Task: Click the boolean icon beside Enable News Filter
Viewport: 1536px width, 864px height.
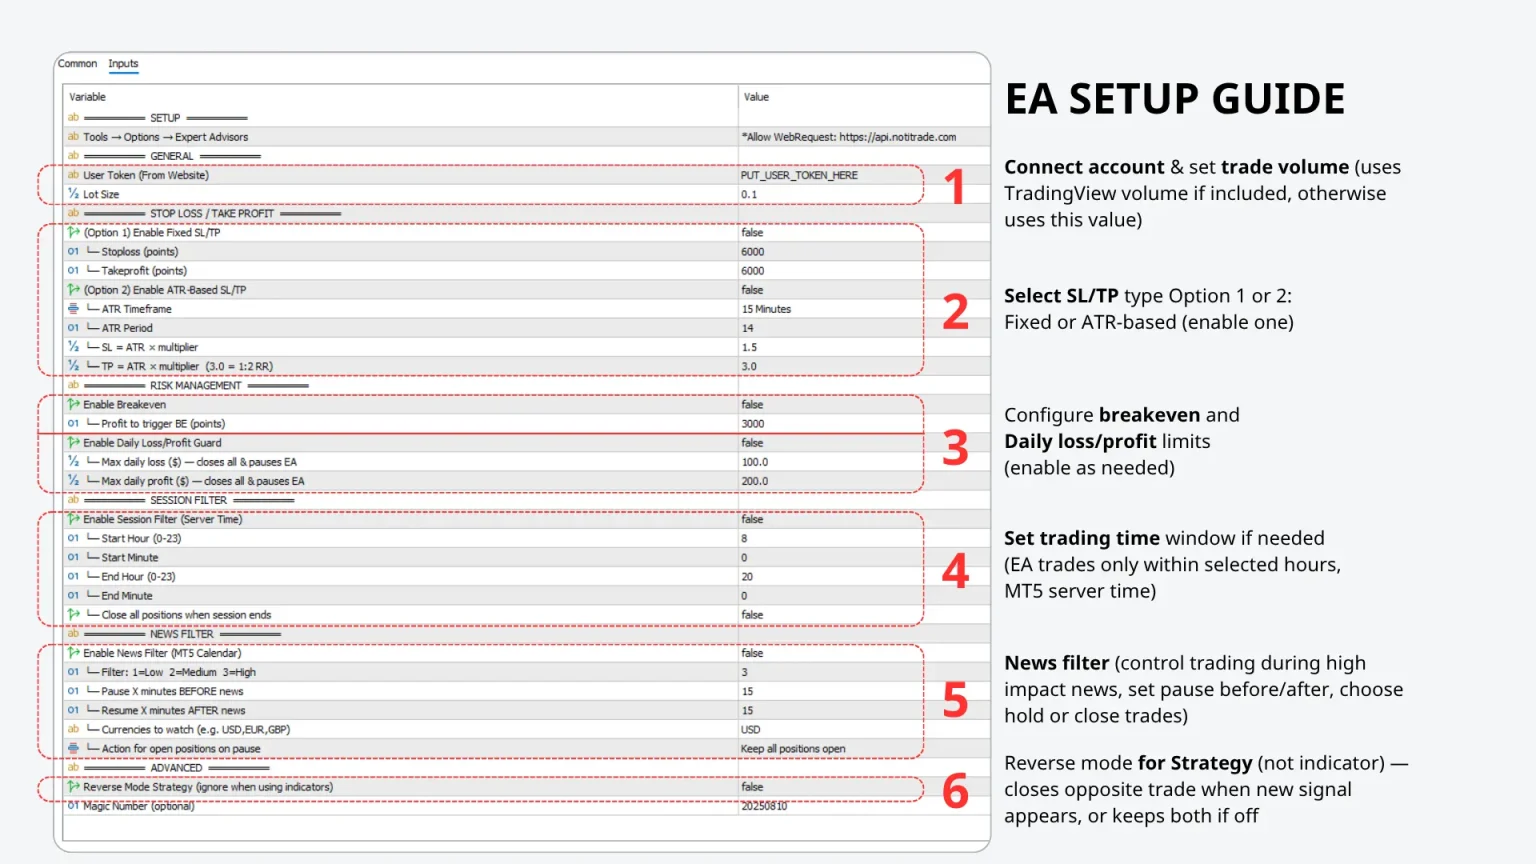Action: [x=73, y=653]
